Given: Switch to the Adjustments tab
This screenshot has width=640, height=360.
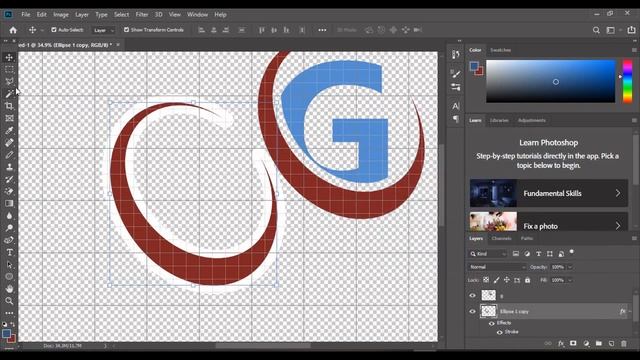Looking at the screenshot, I should point(531,120).
